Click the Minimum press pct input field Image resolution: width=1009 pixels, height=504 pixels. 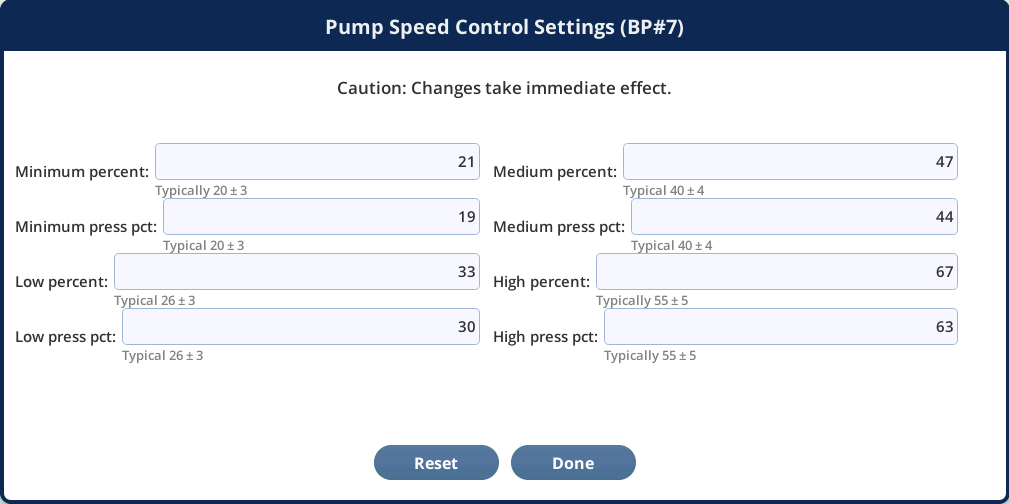[x=321, y=217]
